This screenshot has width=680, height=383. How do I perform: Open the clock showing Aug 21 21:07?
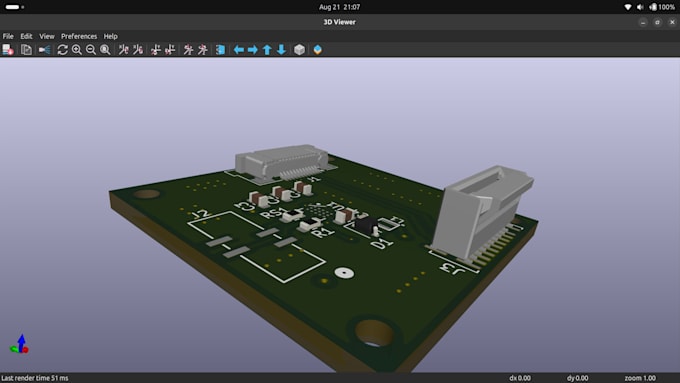click(340, 7)
